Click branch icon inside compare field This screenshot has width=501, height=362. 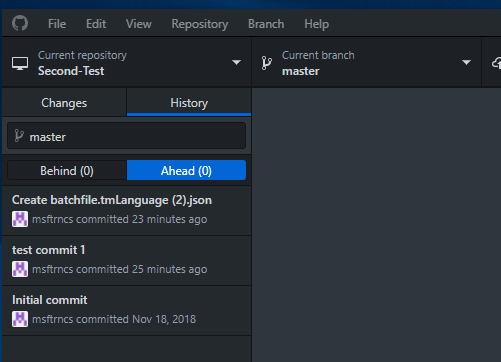19,136
